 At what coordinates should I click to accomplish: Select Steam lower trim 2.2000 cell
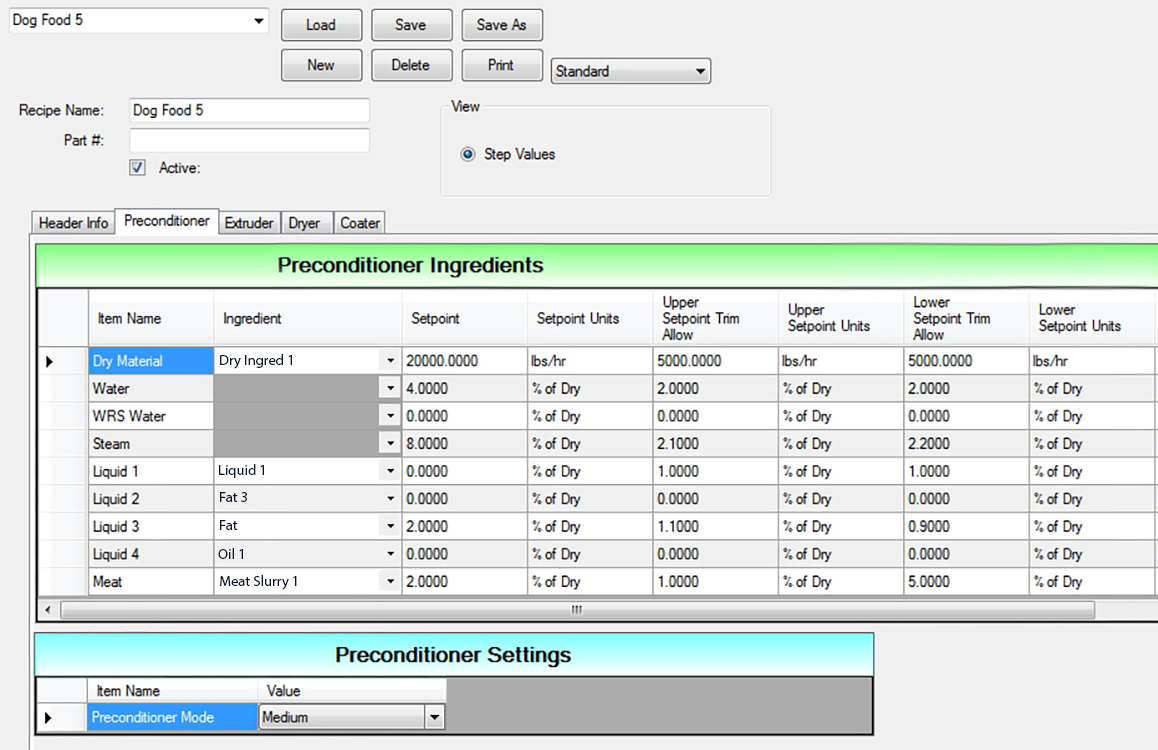[x=966, y=444]
